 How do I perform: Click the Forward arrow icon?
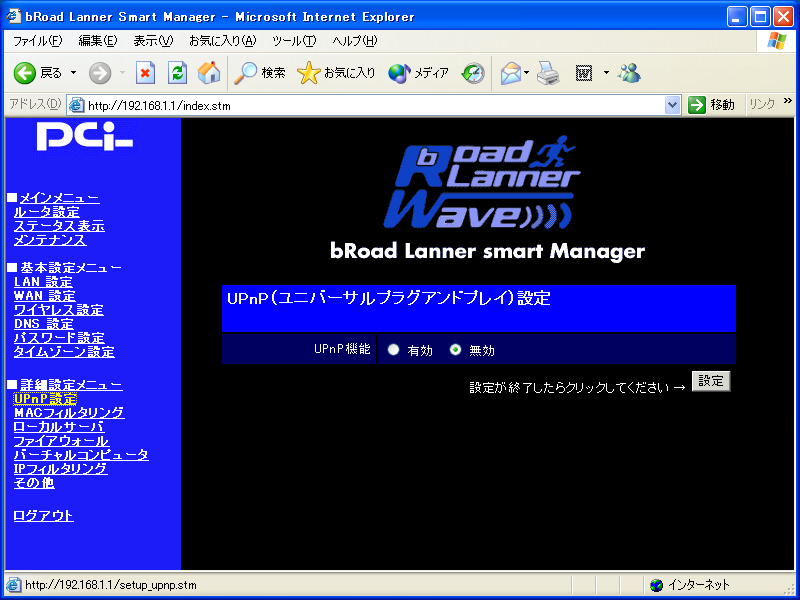coord(99,73)
